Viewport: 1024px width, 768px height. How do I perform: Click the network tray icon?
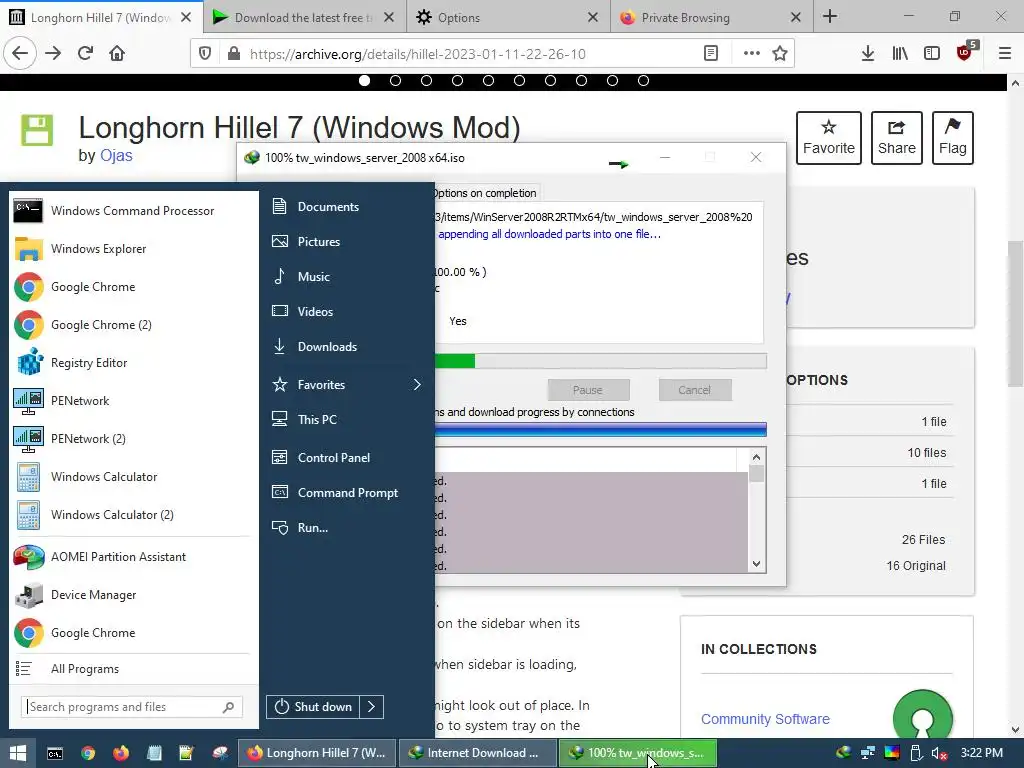(x=868, y=753)
